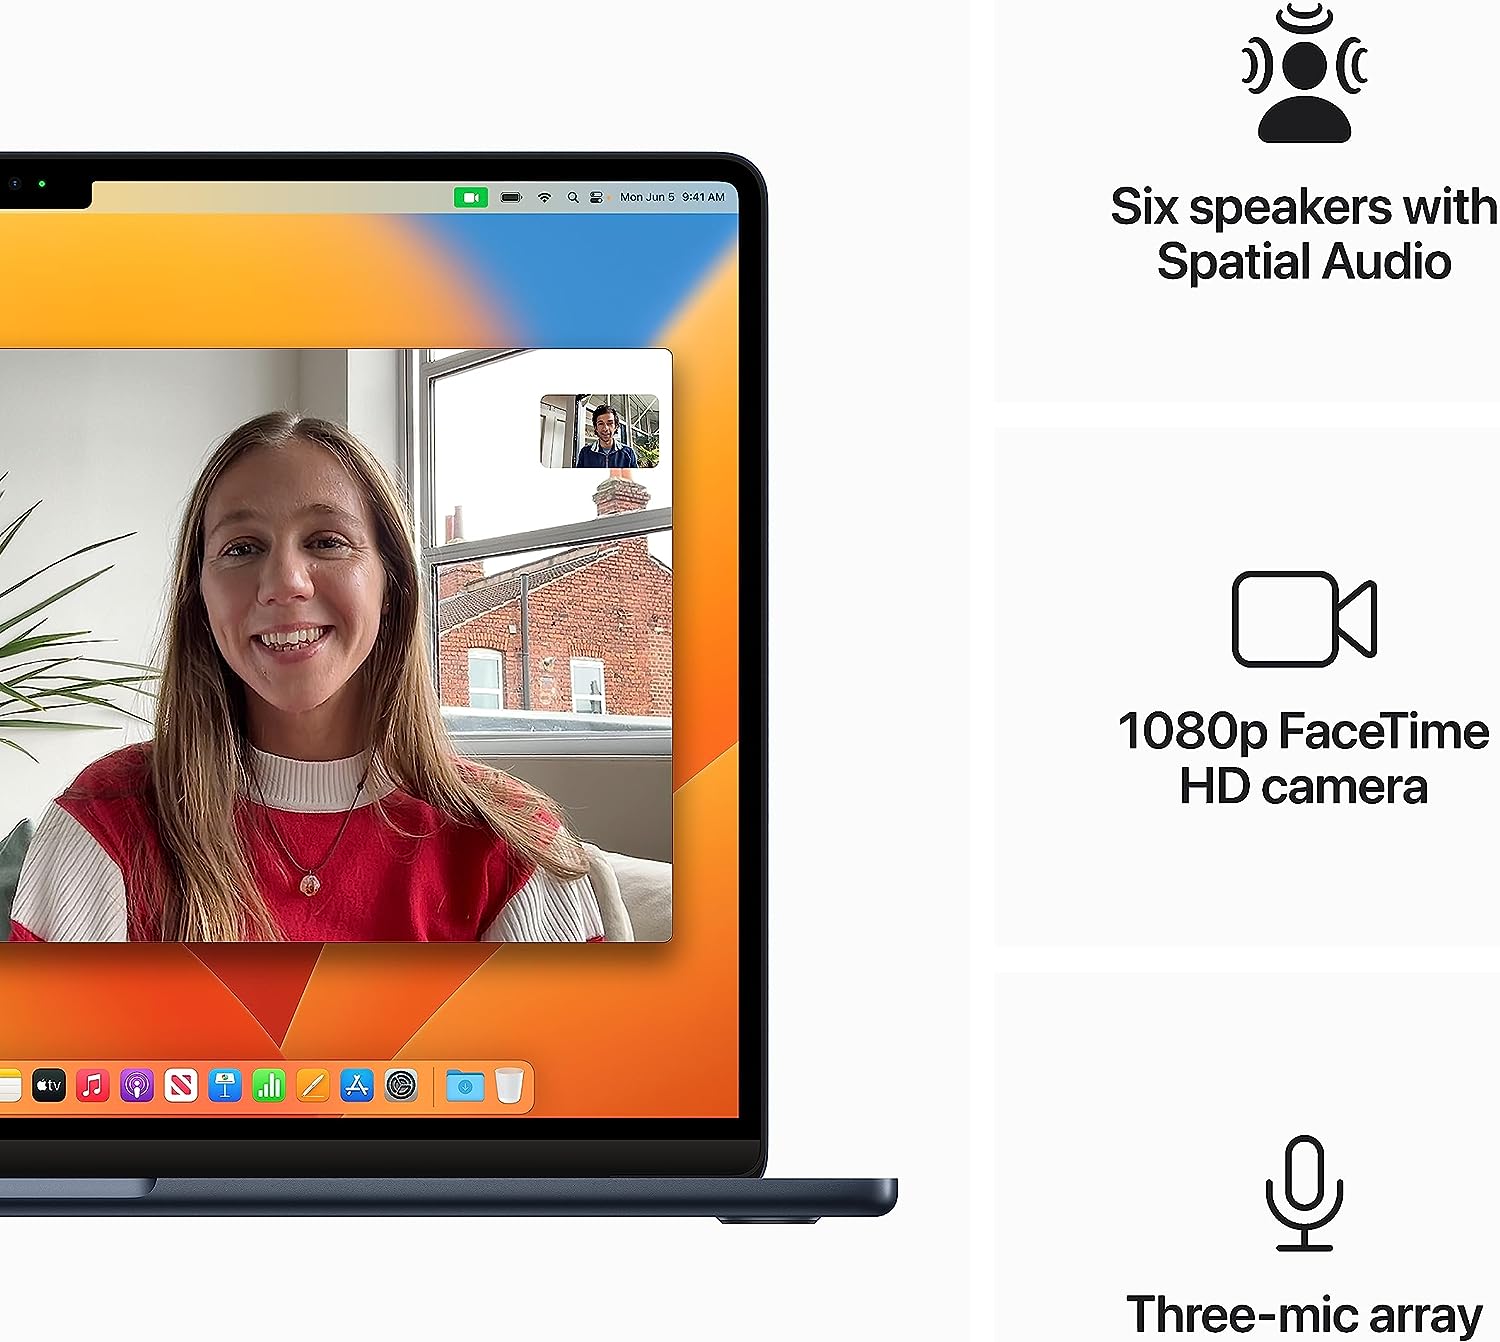Open Pages from the Dock

[312, 1087]
